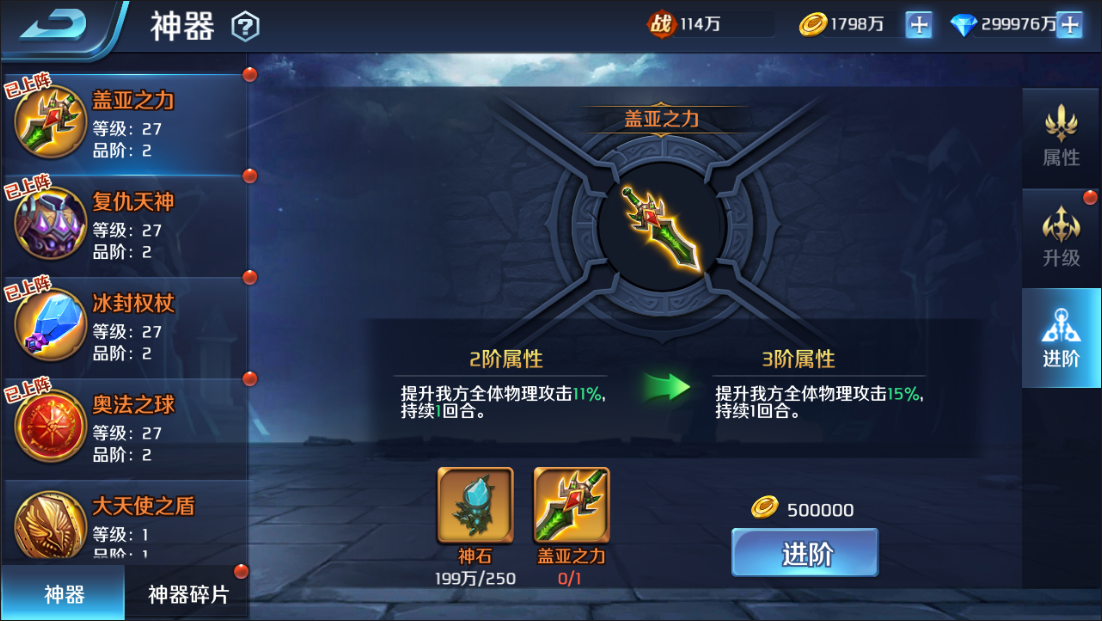Switch to the 升级 side tab
The image size is (1102, 621).
(x=1061, y=237)
